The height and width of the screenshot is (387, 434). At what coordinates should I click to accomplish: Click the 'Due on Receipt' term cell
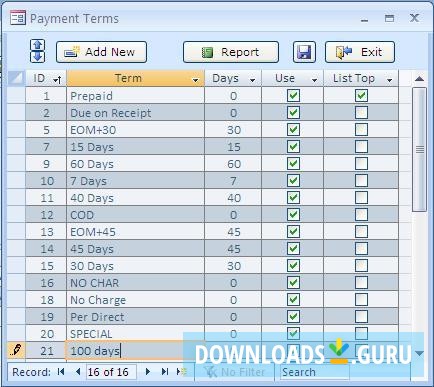tap(135, 113)
